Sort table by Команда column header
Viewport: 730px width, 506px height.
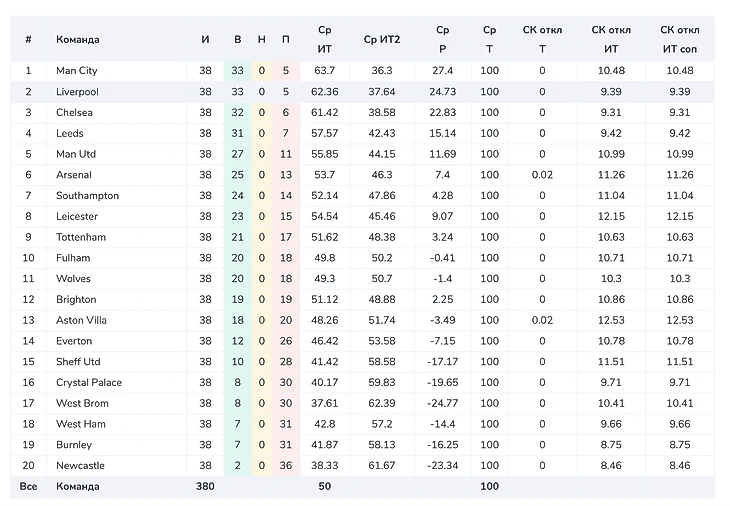tap(78, 39)
